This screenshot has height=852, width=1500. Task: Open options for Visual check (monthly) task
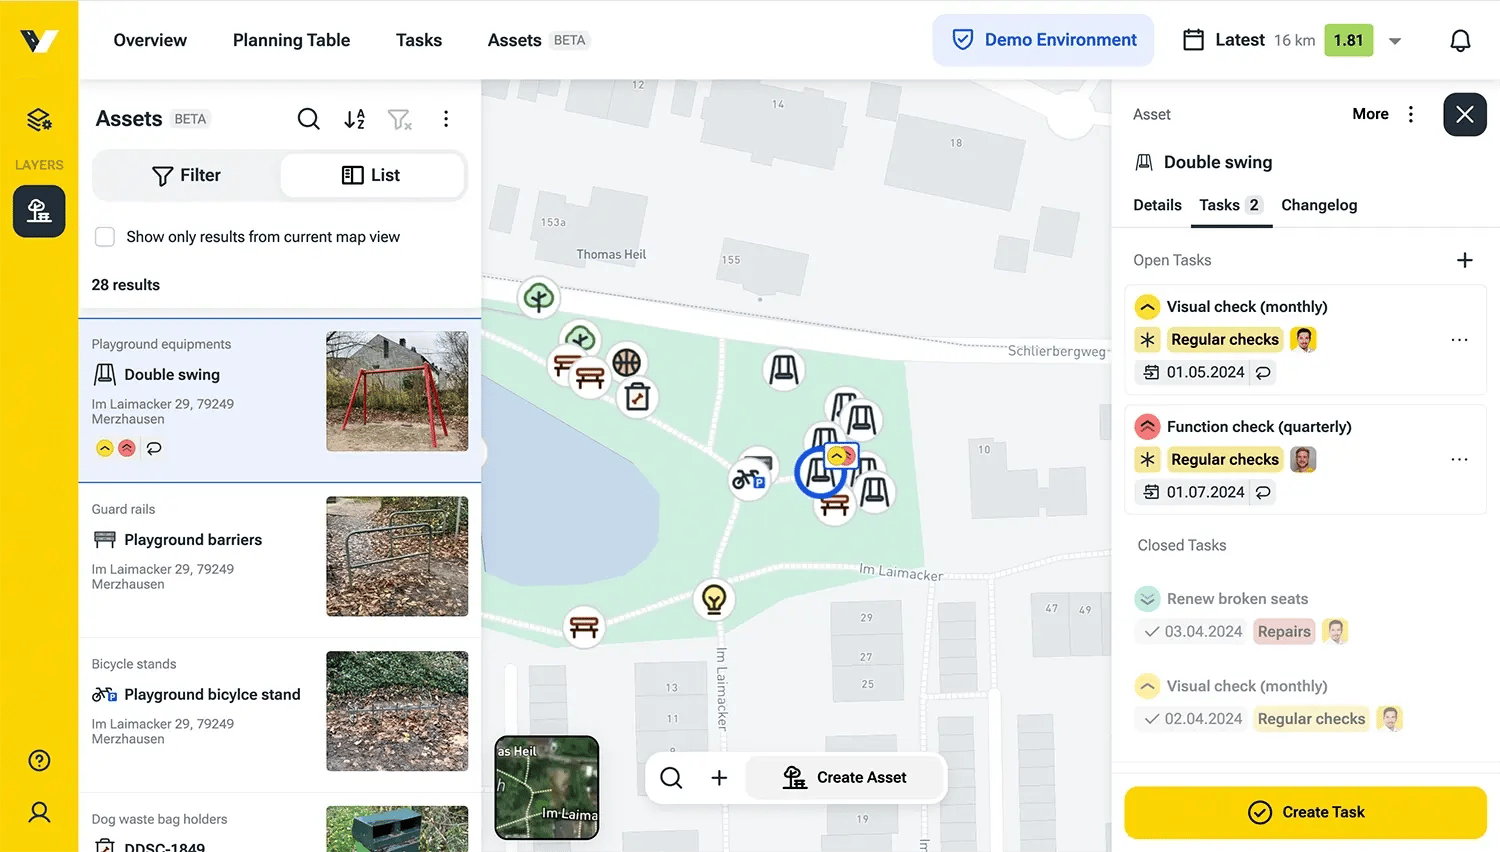(x=1459, y=340)
